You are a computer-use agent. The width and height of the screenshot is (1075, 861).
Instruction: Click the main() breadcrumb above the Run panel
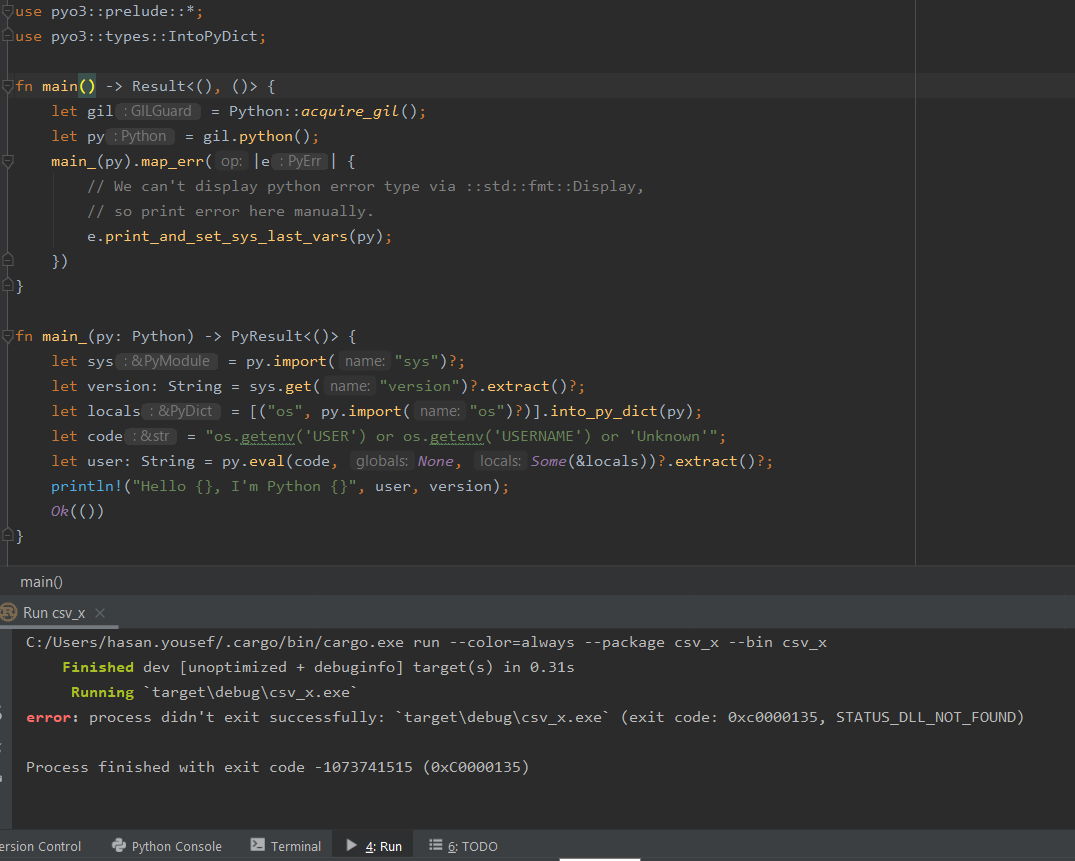[41, 581]
